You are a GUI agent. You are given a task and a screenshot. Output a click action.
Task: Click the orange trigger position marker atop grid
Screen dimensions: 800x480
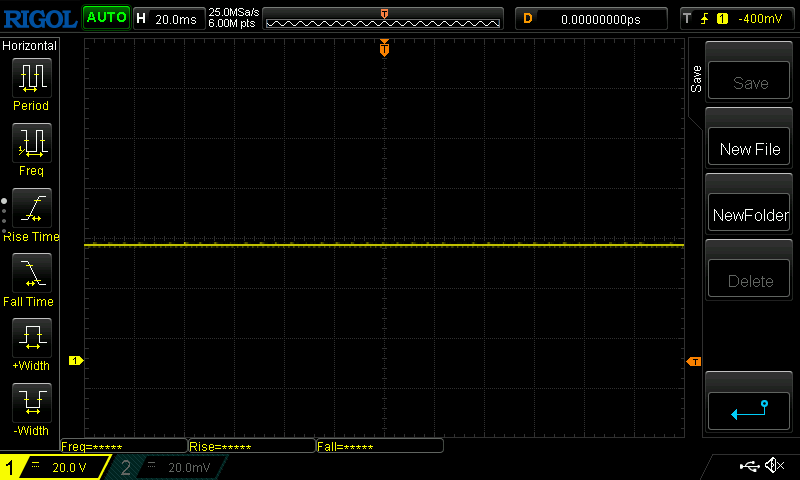(x=384, y=48)
